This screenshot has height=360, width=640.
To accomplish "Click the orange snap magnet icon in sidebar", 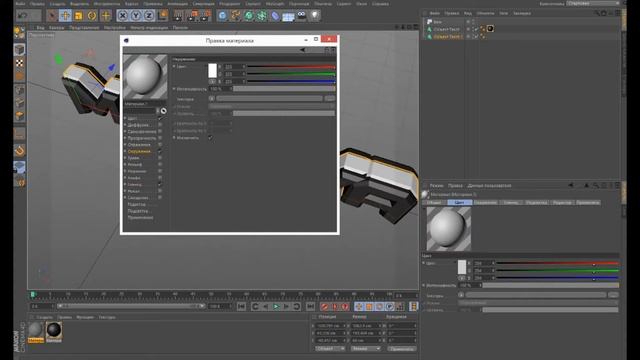I will (x=20, y=151).
